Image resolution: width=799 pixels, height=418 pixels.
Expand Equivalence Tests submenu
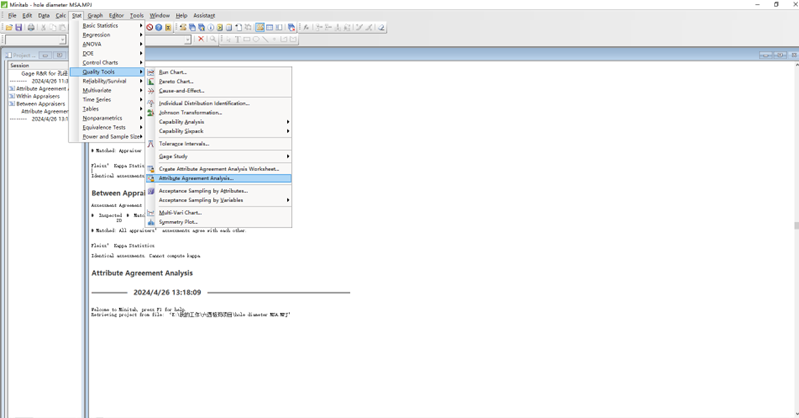(x=107, y=127)
